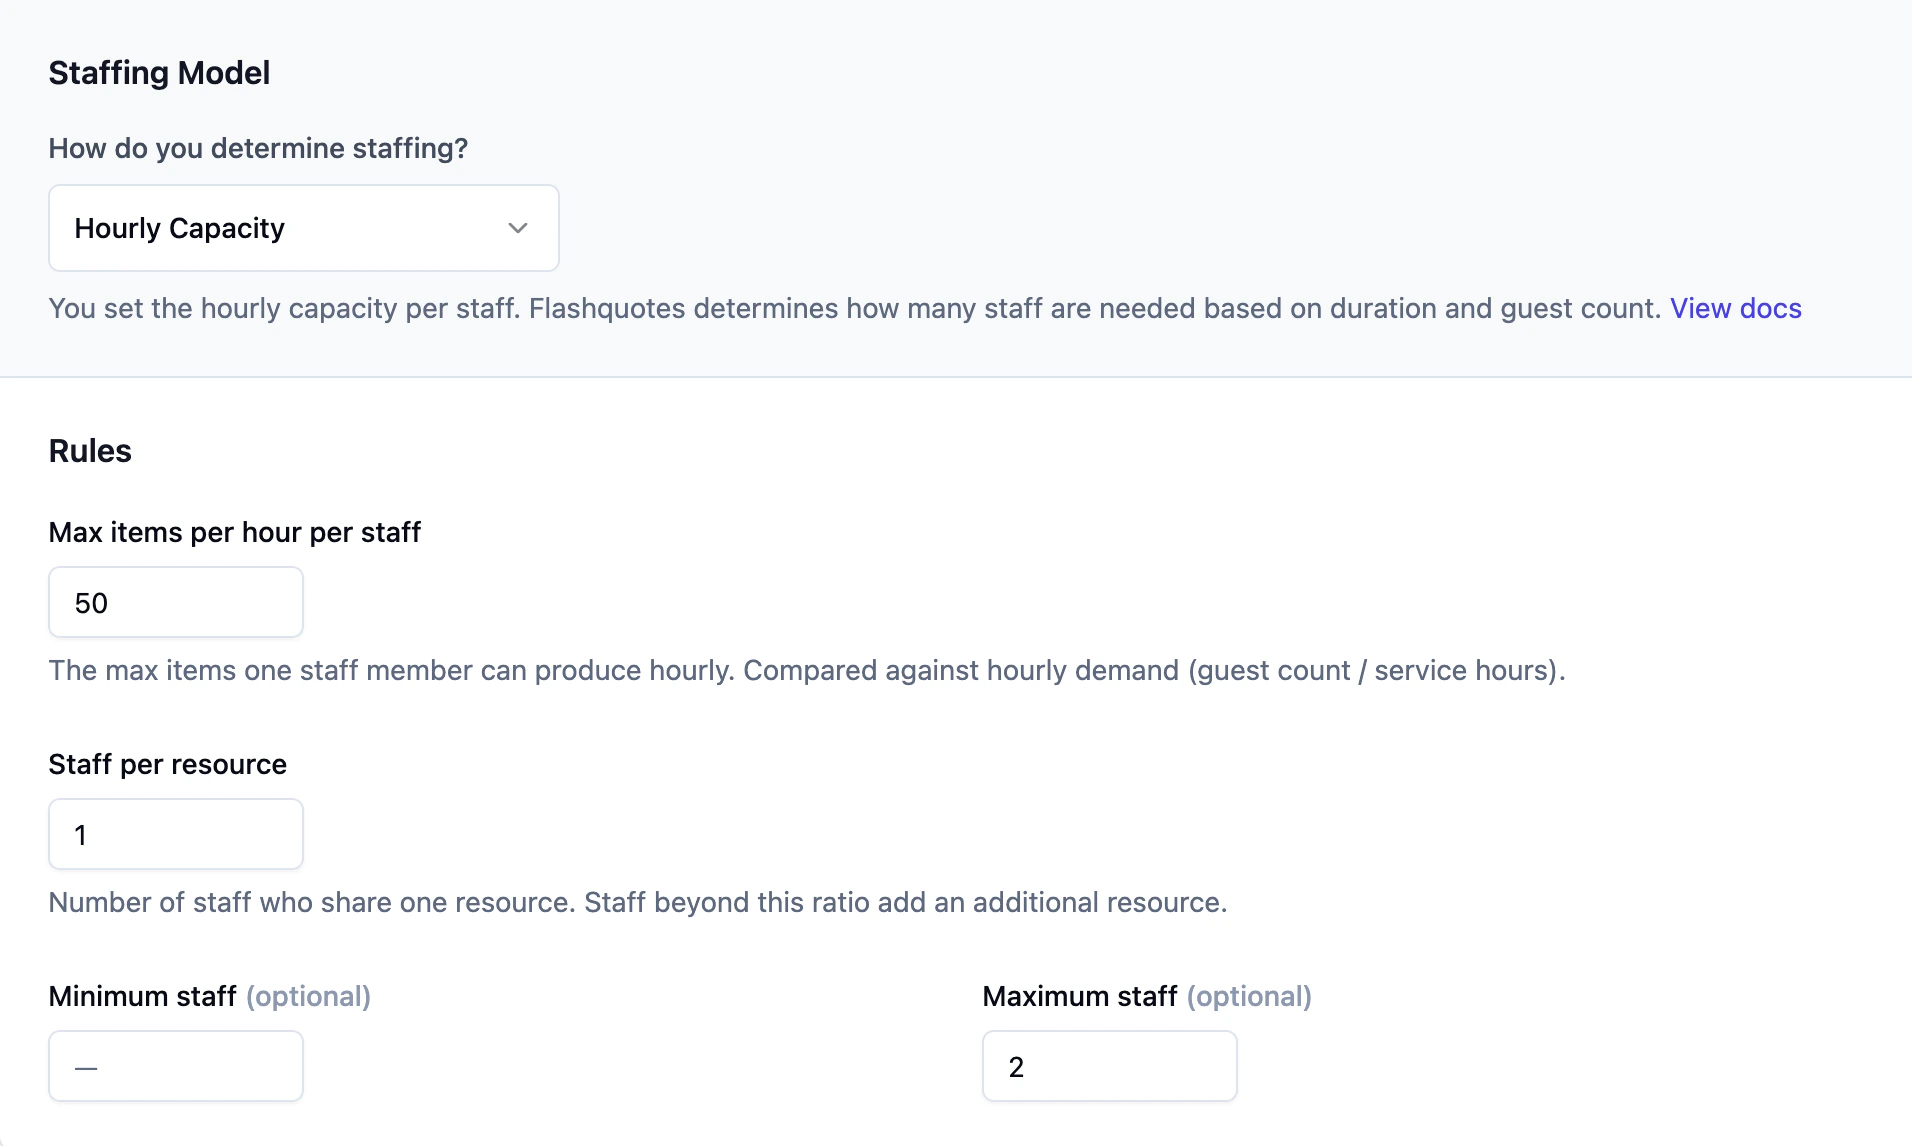Screen dimensions: 1912x1146
Task: Open the staffing determination dropdown
Action: [303, 228]
